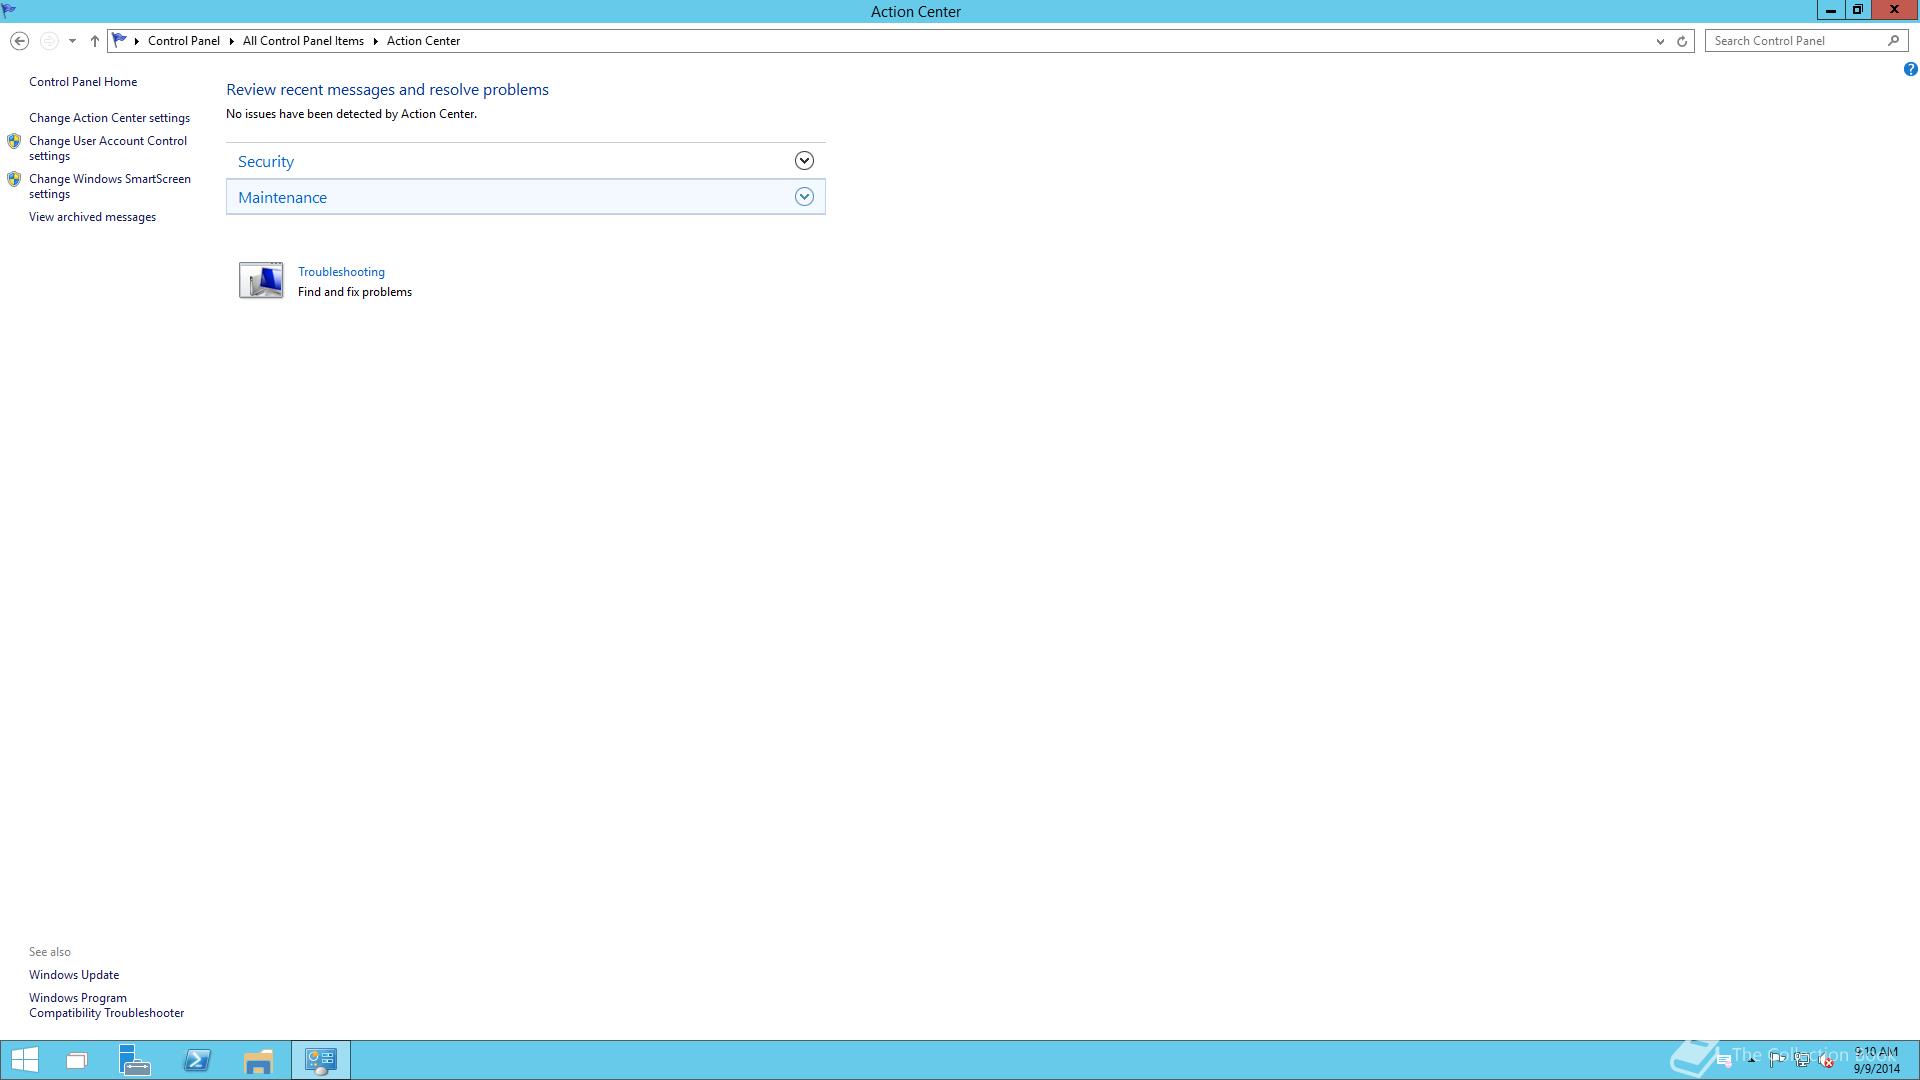Image resolution: width=1920 pixels, height=1080 pixels.
Task: Click the Action Center title bar flag icon
Action: (x=9, y=11)
